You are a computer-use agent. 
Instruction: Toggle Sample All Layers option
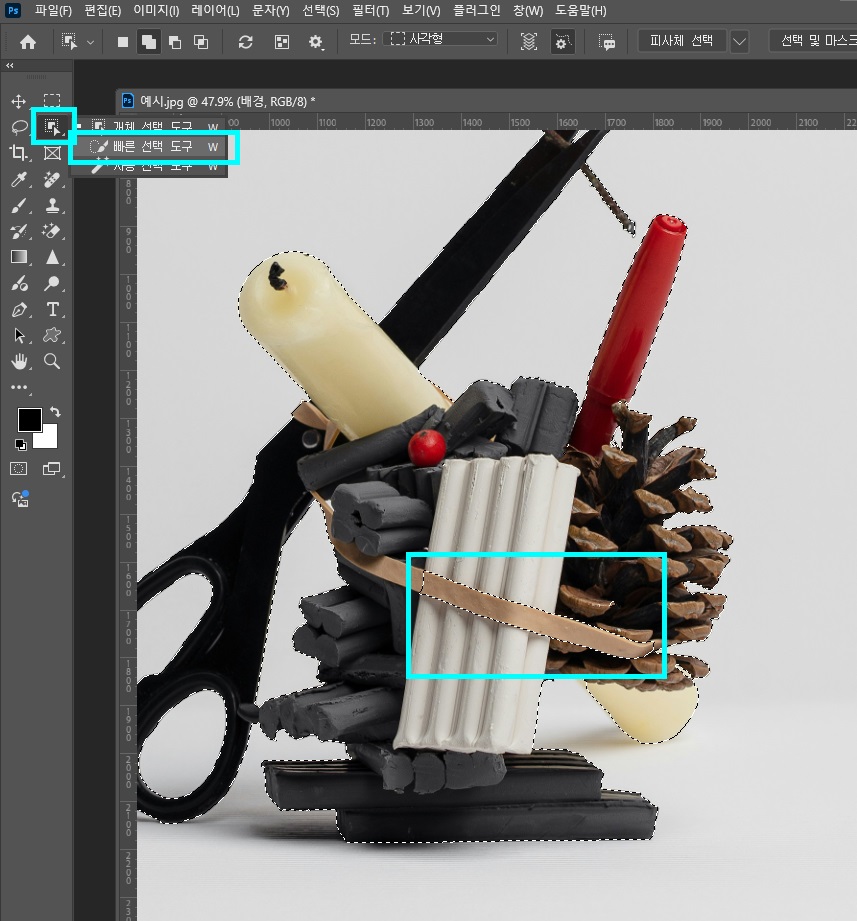click(529, 42)
